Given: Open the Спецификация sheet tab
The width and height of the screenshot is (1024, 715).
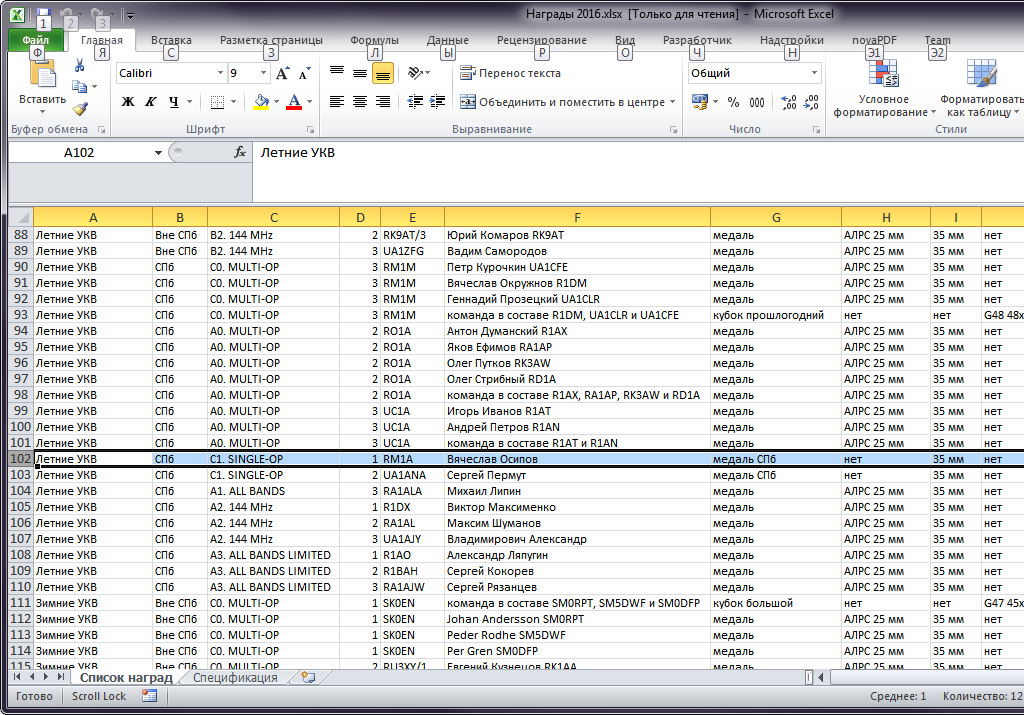Looking at the screenshot, I should [235, 678].
